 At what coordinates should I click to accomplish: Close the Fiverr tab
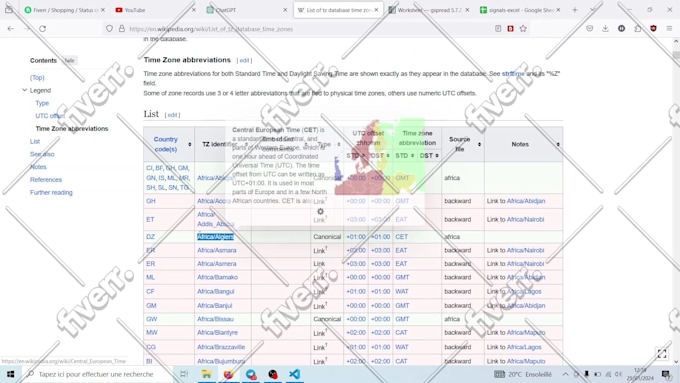click(x=103, y=10)
